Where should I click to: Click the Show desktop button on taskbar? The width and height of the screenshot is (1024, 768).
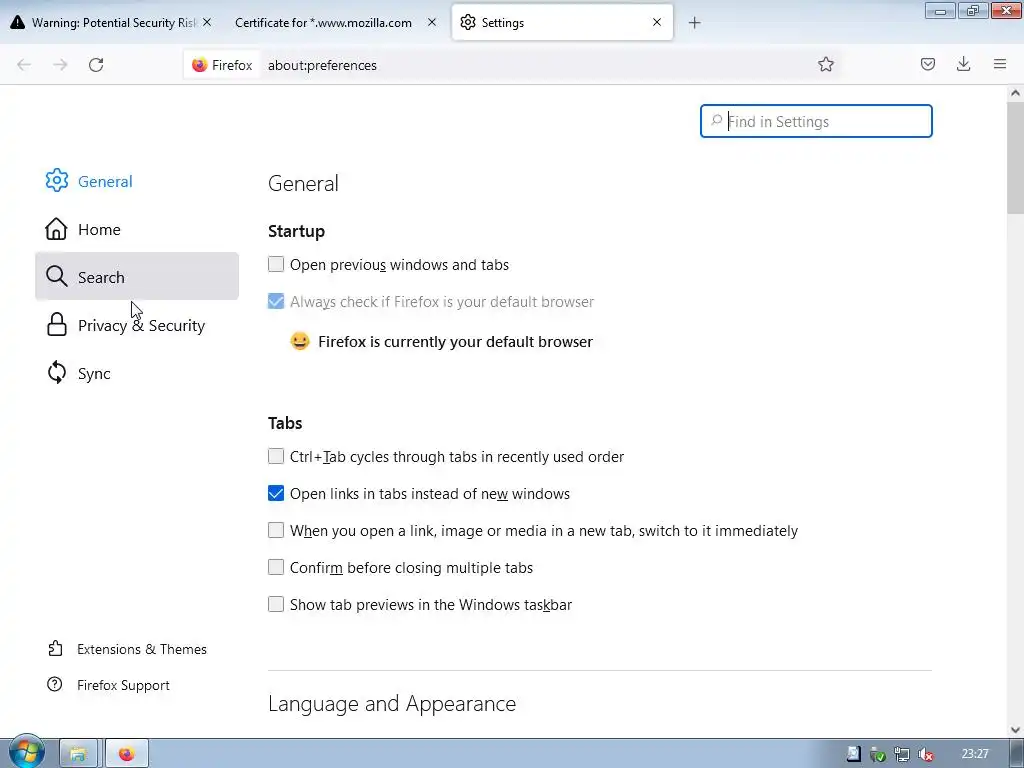click(x=1017, y=754)
